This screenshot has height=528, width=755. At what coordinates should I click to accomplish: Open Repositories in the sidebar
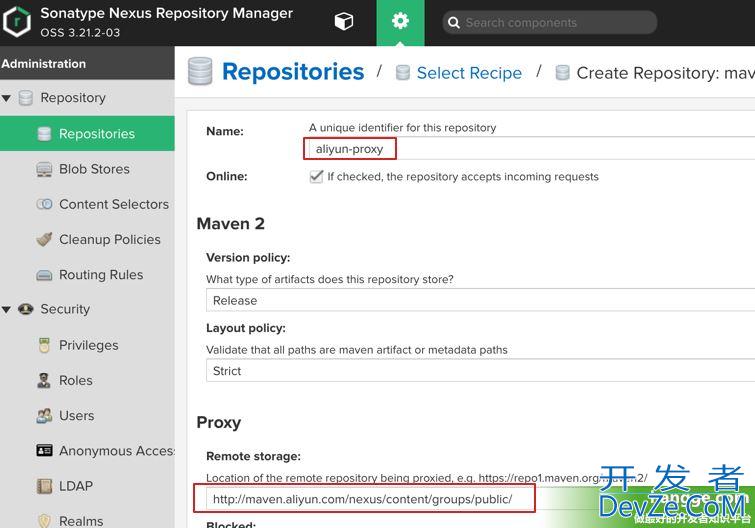[87, 133]
